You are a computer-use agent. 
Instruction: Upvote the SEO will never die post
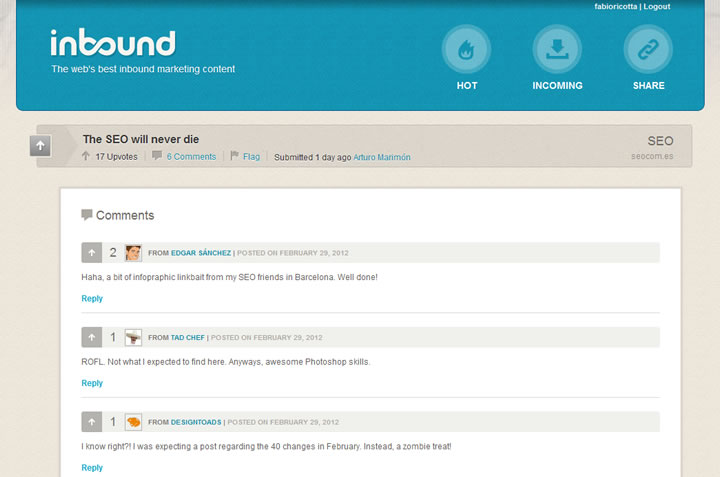[x=40, y=146]
